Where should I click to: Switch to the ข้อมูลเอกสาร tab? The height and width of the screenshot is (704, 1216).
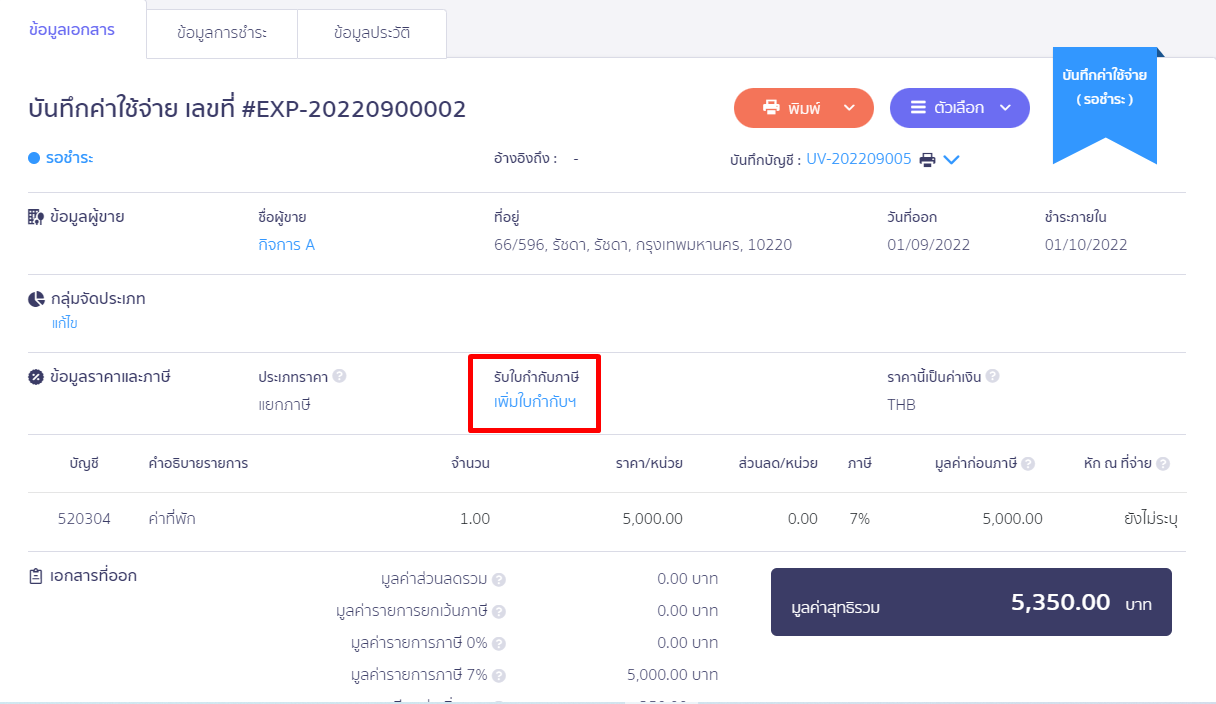point(72,30)
